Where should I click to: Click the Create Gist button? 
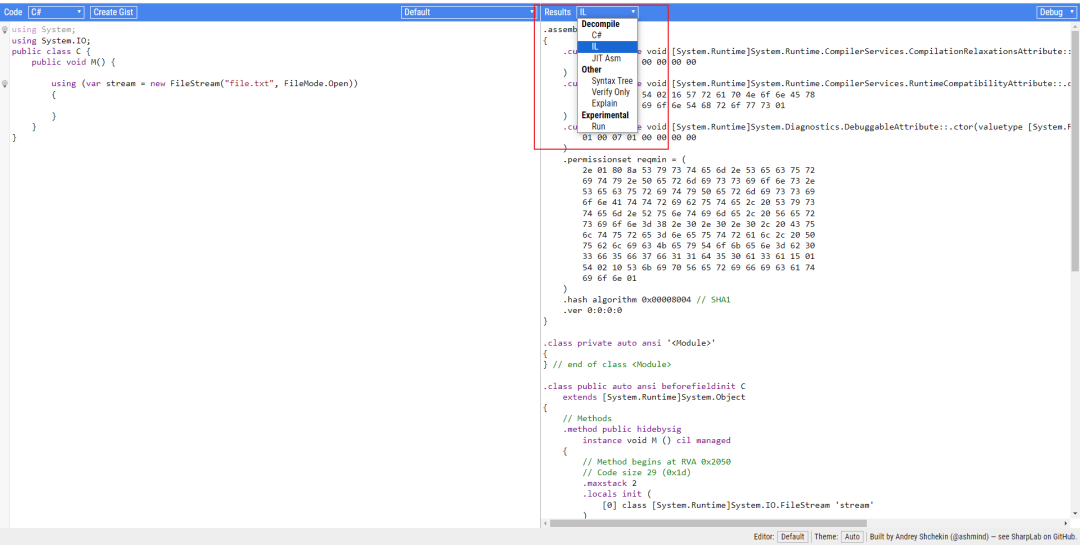[114, 12]
